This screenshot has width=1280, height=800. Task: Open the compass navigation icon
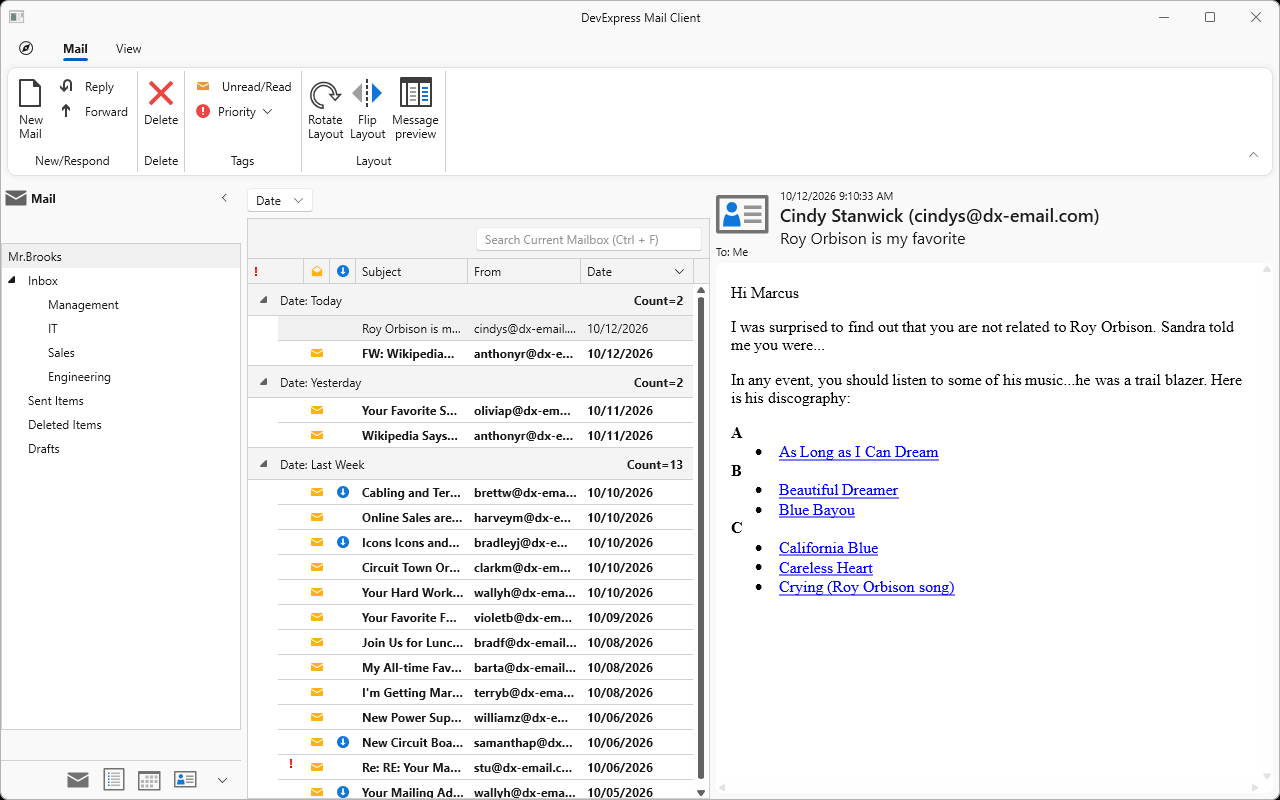coord(26,49)
